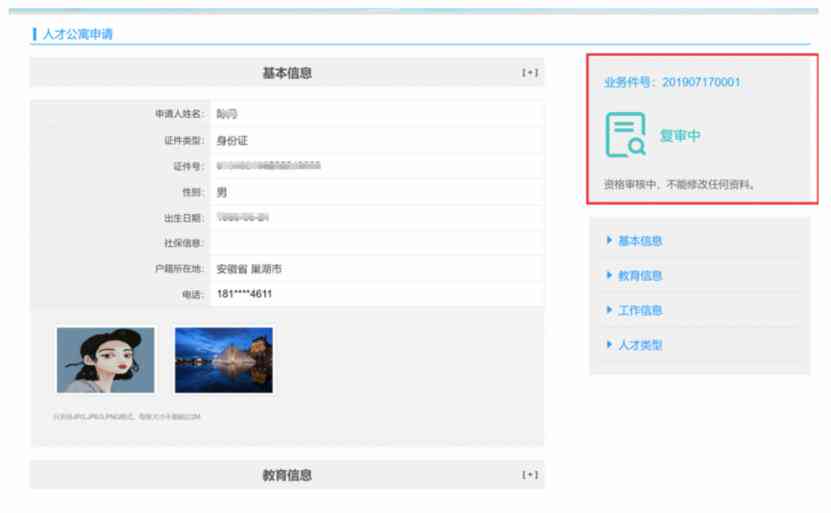Select the 人才公寓申请 page title
The height and width of the screenshot is (513, 831).
pyautogui.click(x=77, y=34)
